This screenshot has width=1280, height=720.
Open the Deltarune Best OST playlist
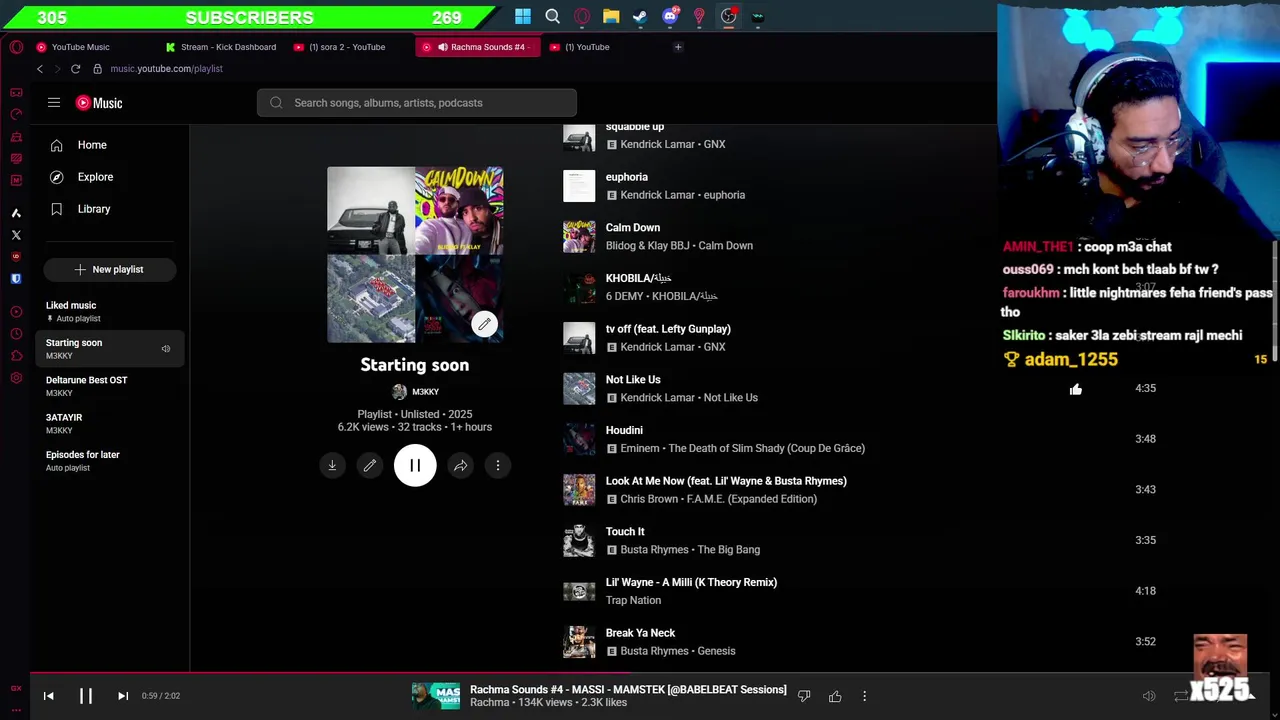[110, 386]
